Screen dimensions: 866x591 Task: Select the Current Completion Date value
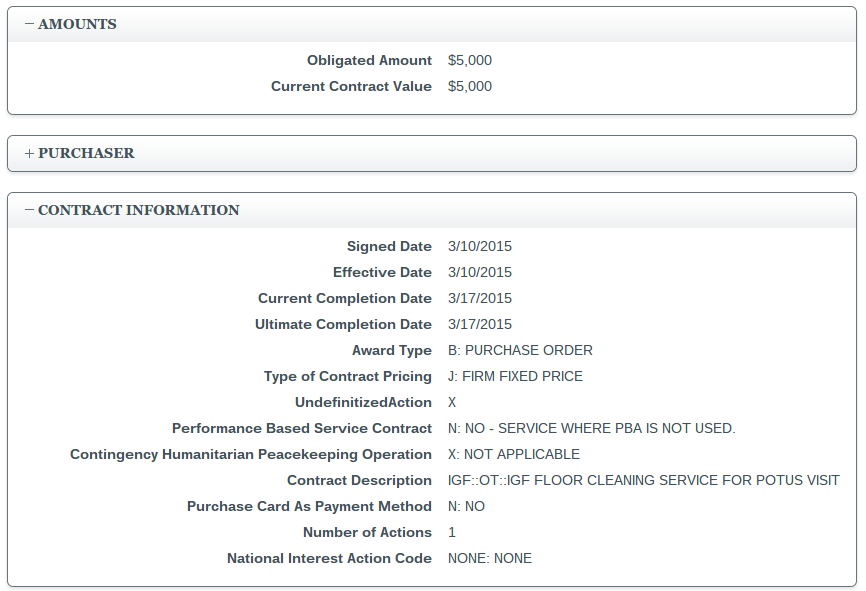pos(480,298)
